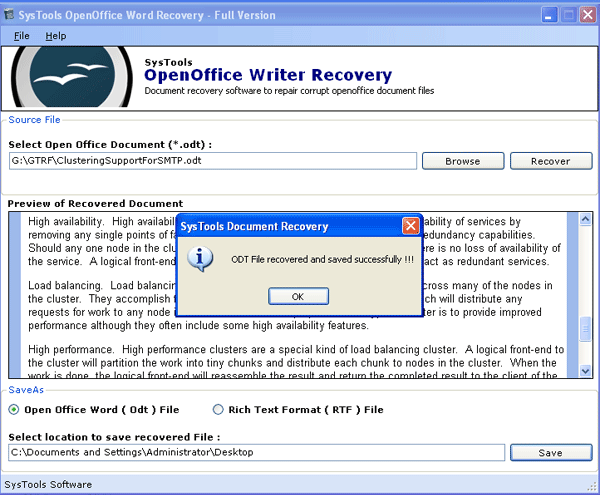This screenshot has height=495, width=600.
Task: Click the source ODT file path field
Action: click(x=213, y=161)
